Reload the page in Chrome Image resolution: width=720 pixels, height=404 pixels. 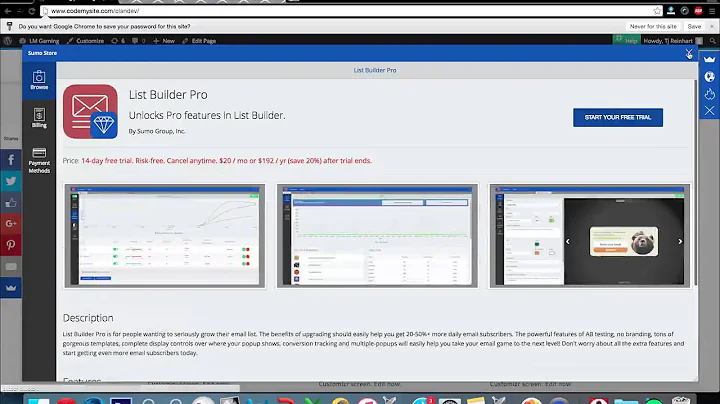click(x=31, y=11)
